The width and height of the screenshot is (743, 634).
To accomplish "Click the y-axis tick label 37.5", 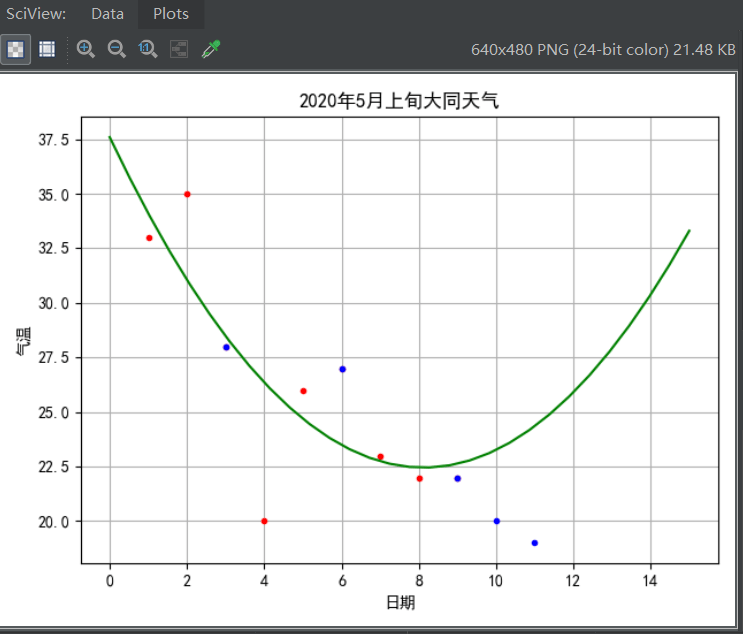I will 54,140.
